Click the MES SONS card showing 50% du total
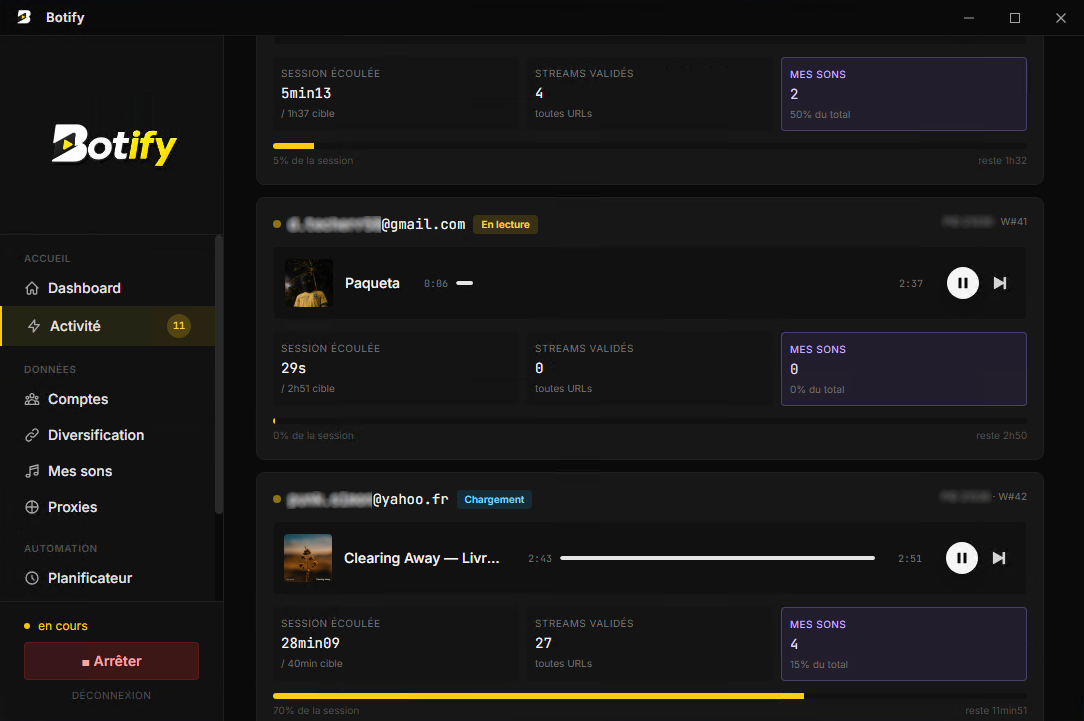The height and width of the screenshot is (721, 1084). coord(904,94)
